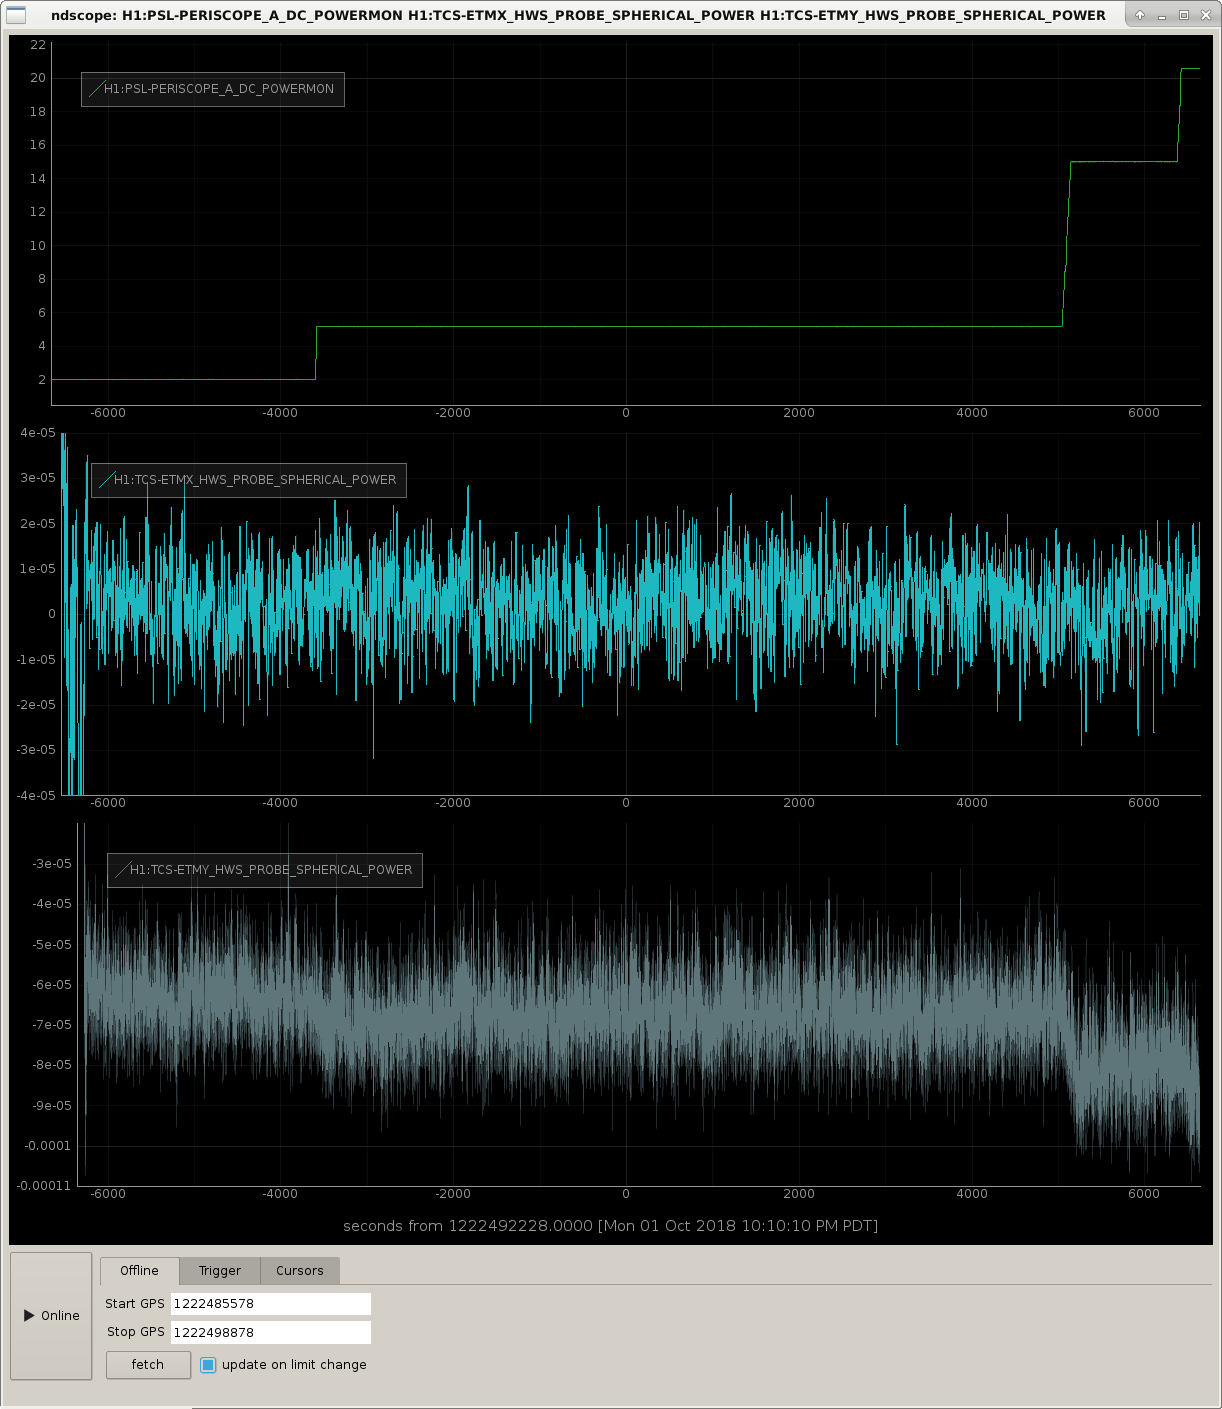
Task: Click the 'Stop GPS' label
Action: (136, 1332)
